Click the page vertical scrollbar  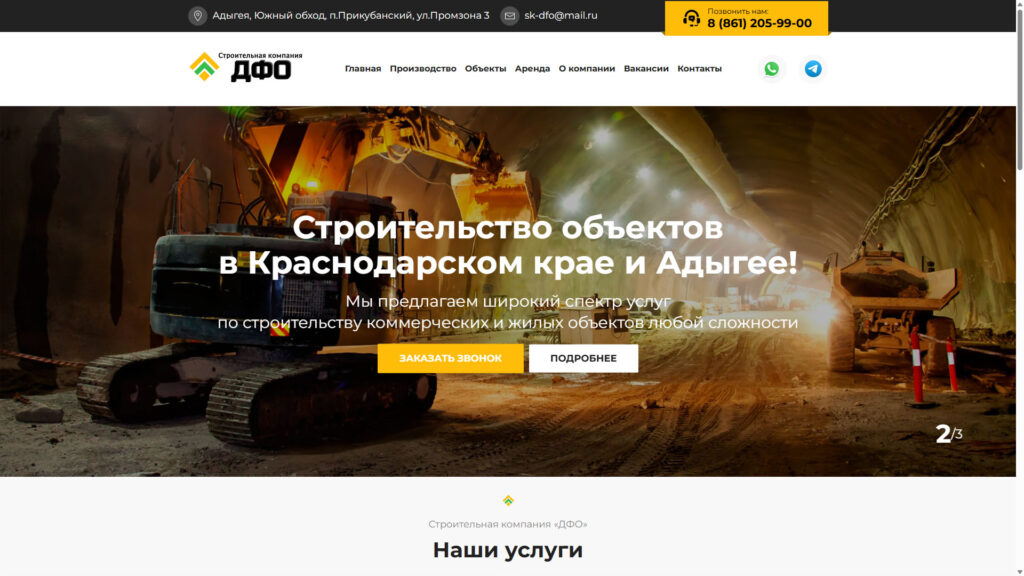tap(1019, 90)
